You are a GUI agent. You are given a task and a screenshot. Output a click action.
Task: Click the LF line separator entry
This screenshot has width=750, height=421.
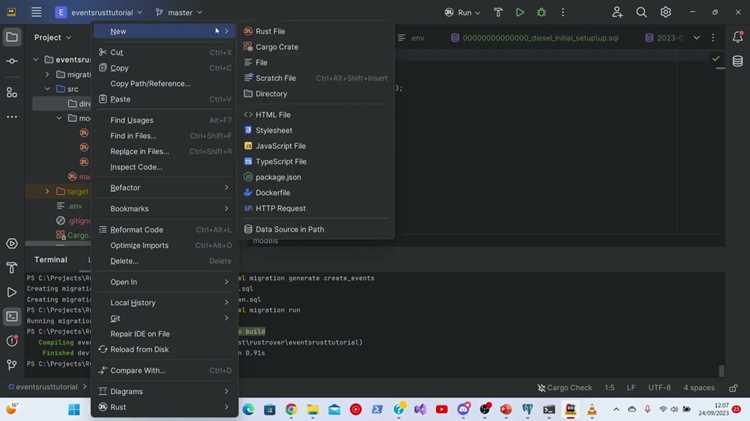(x=631, y=388)
